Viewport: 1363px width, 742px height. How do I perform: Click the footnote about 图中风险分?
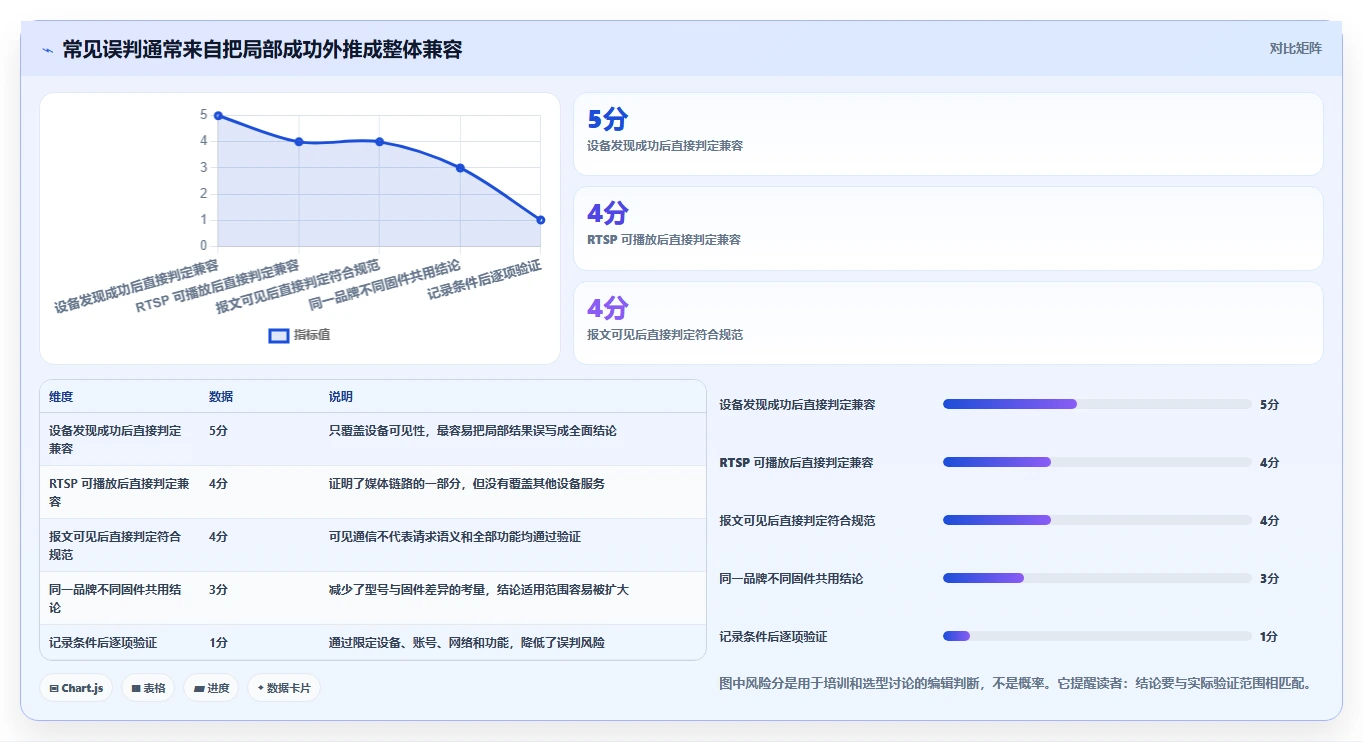click(1015, 684)
